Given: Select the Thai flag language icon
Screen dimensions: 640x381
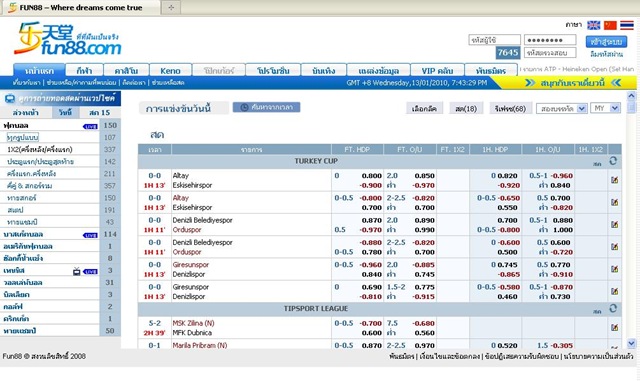Looking at the screenshot, I should tap(627, 25).
